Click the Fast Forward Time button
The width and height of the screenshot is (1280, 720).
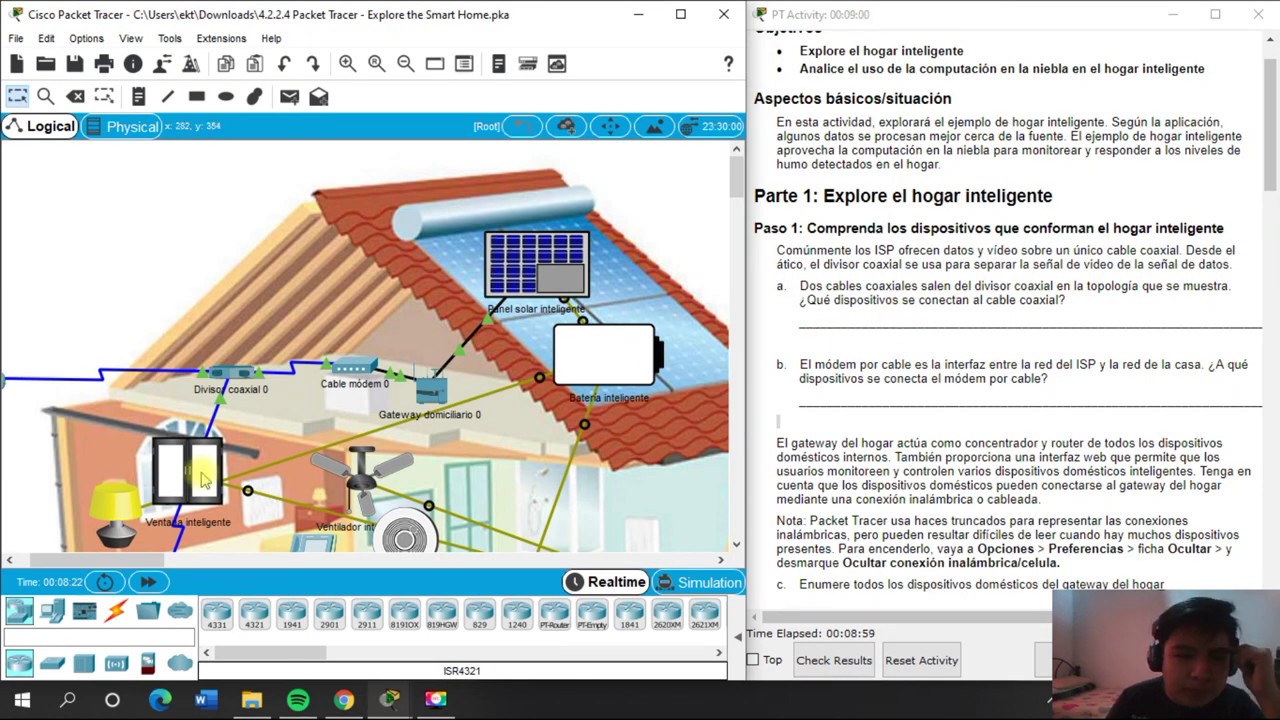pyautogui.click(x=148, y=582)
